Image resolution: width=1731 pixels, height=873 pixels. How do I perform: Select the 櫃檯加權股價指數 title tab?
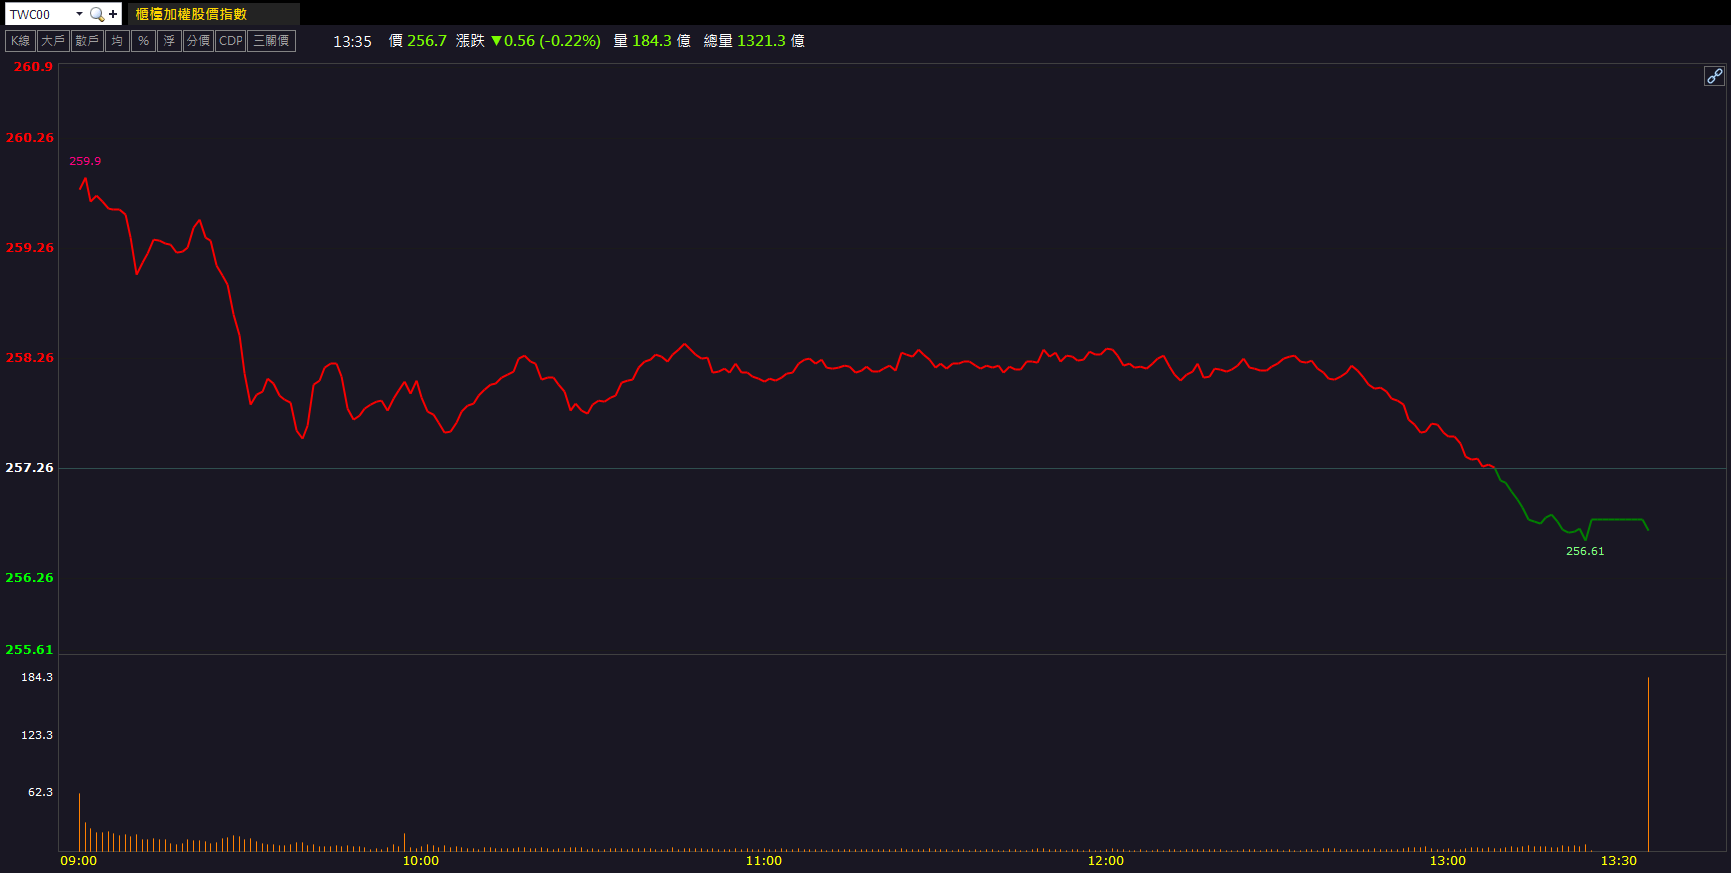pos(192,14)
